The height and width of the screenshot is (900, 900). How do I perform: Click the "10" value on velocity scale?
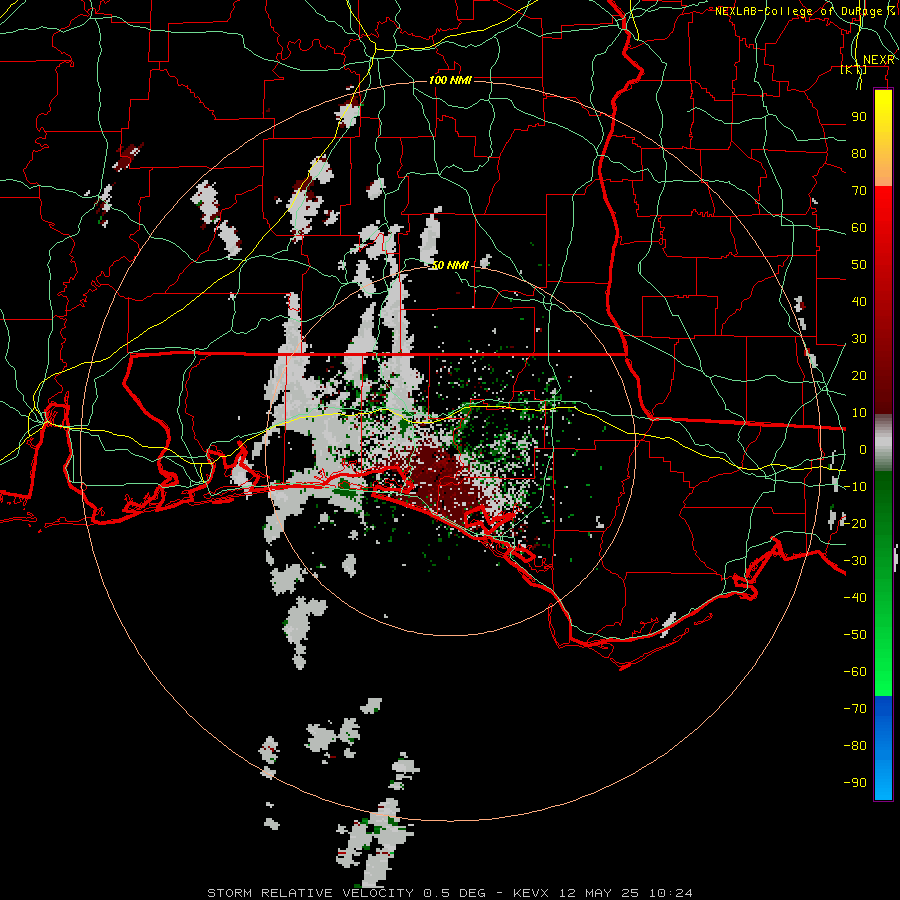point(859,413)
